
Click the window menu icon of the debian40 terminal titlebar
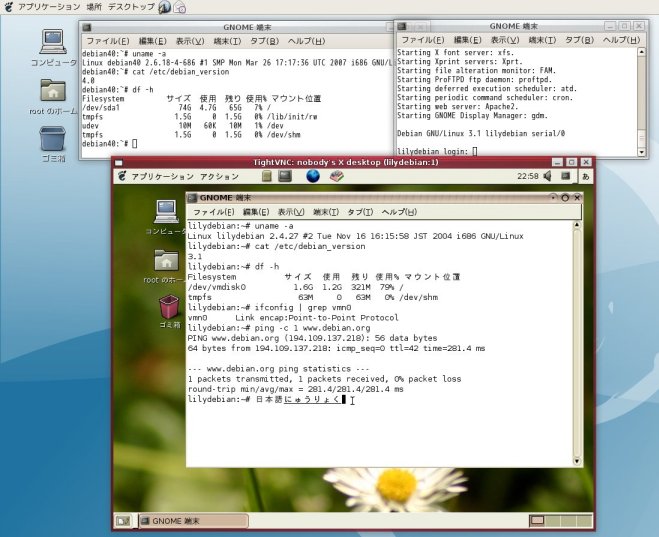tap(87, 27)
